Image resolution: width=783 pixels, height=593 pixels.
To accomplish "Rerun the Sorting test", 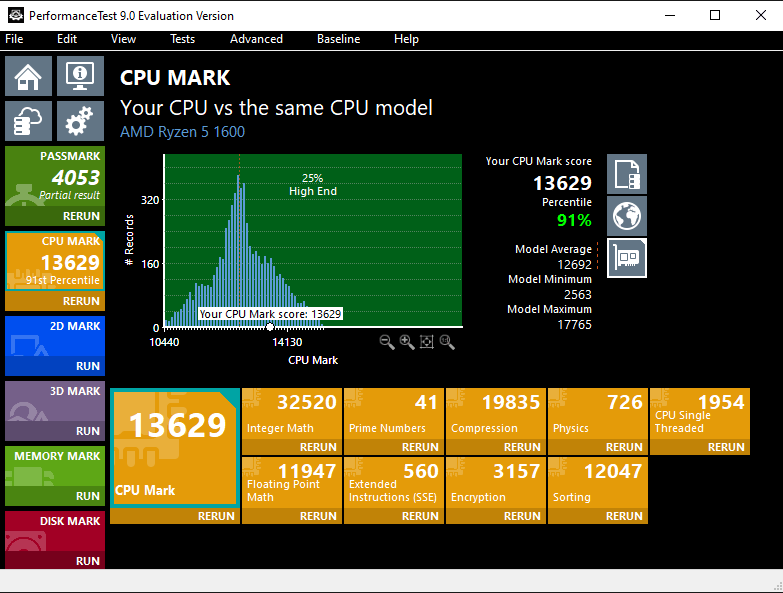I will click(x=598, y=516).
